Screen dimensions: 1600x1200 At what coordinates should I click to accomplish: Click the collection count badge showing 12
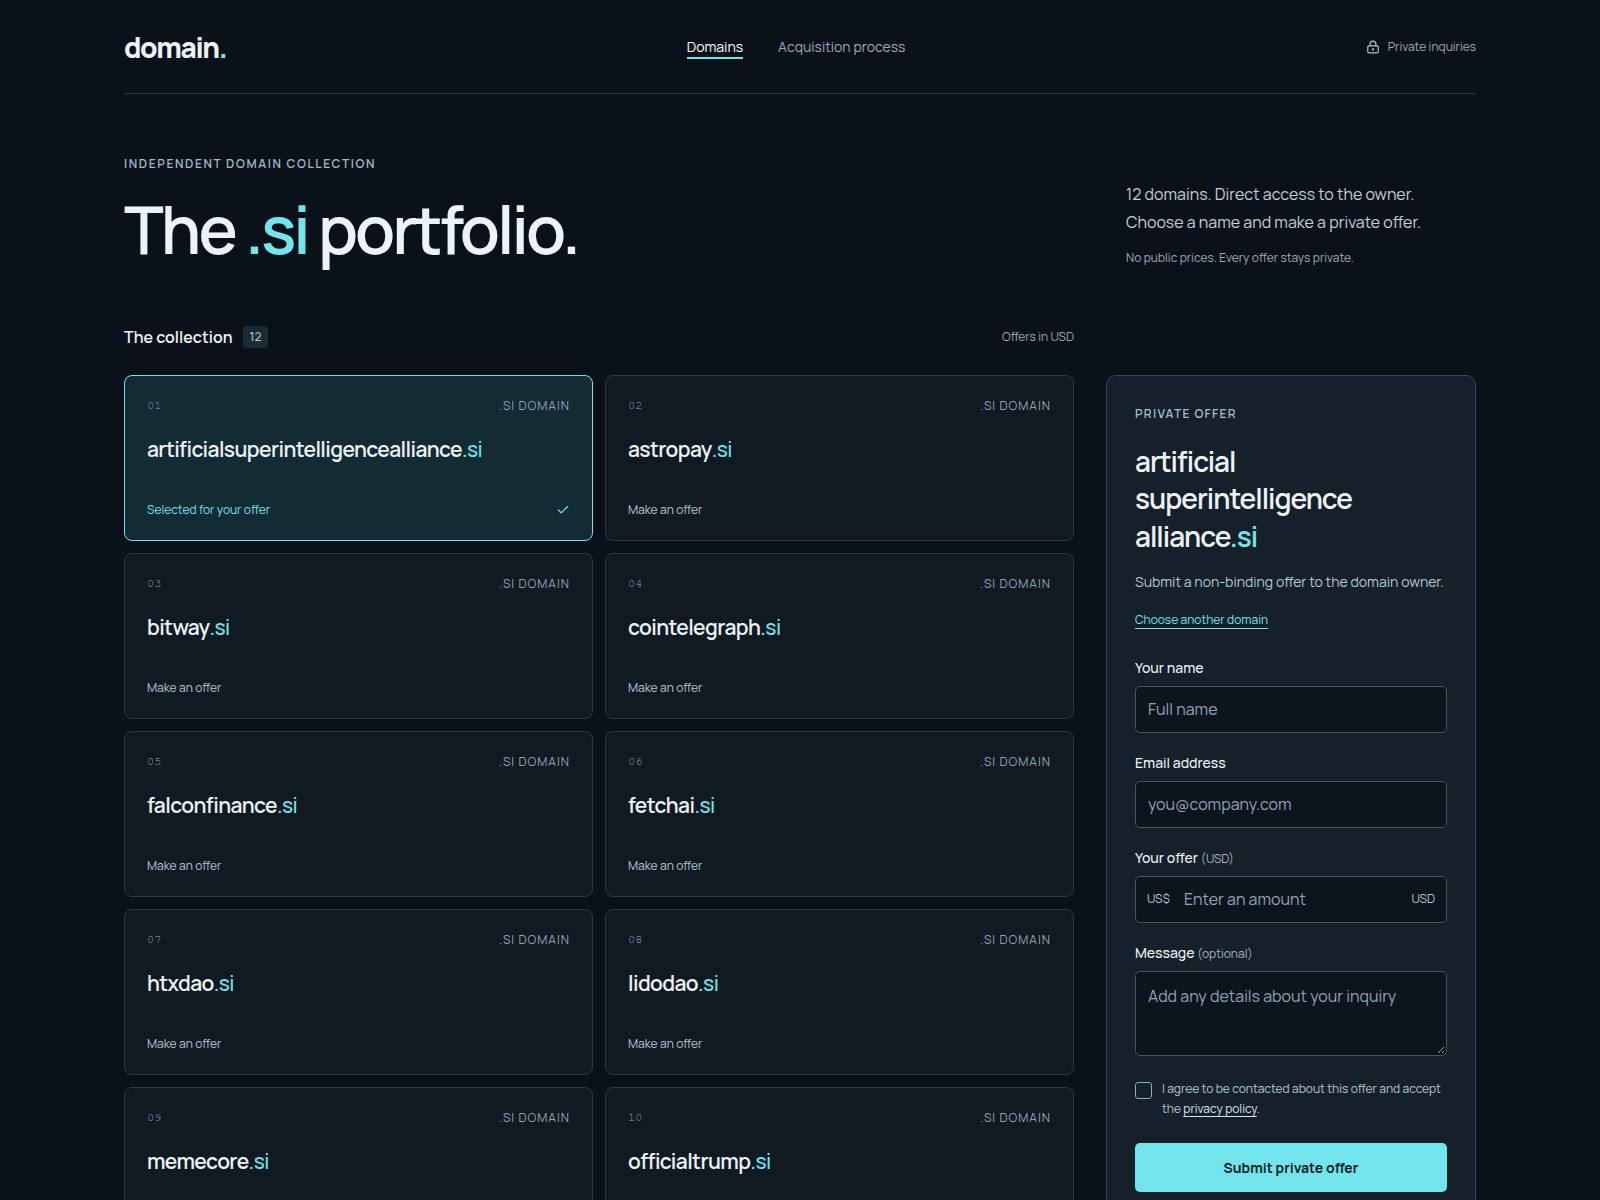click(255, 337)
